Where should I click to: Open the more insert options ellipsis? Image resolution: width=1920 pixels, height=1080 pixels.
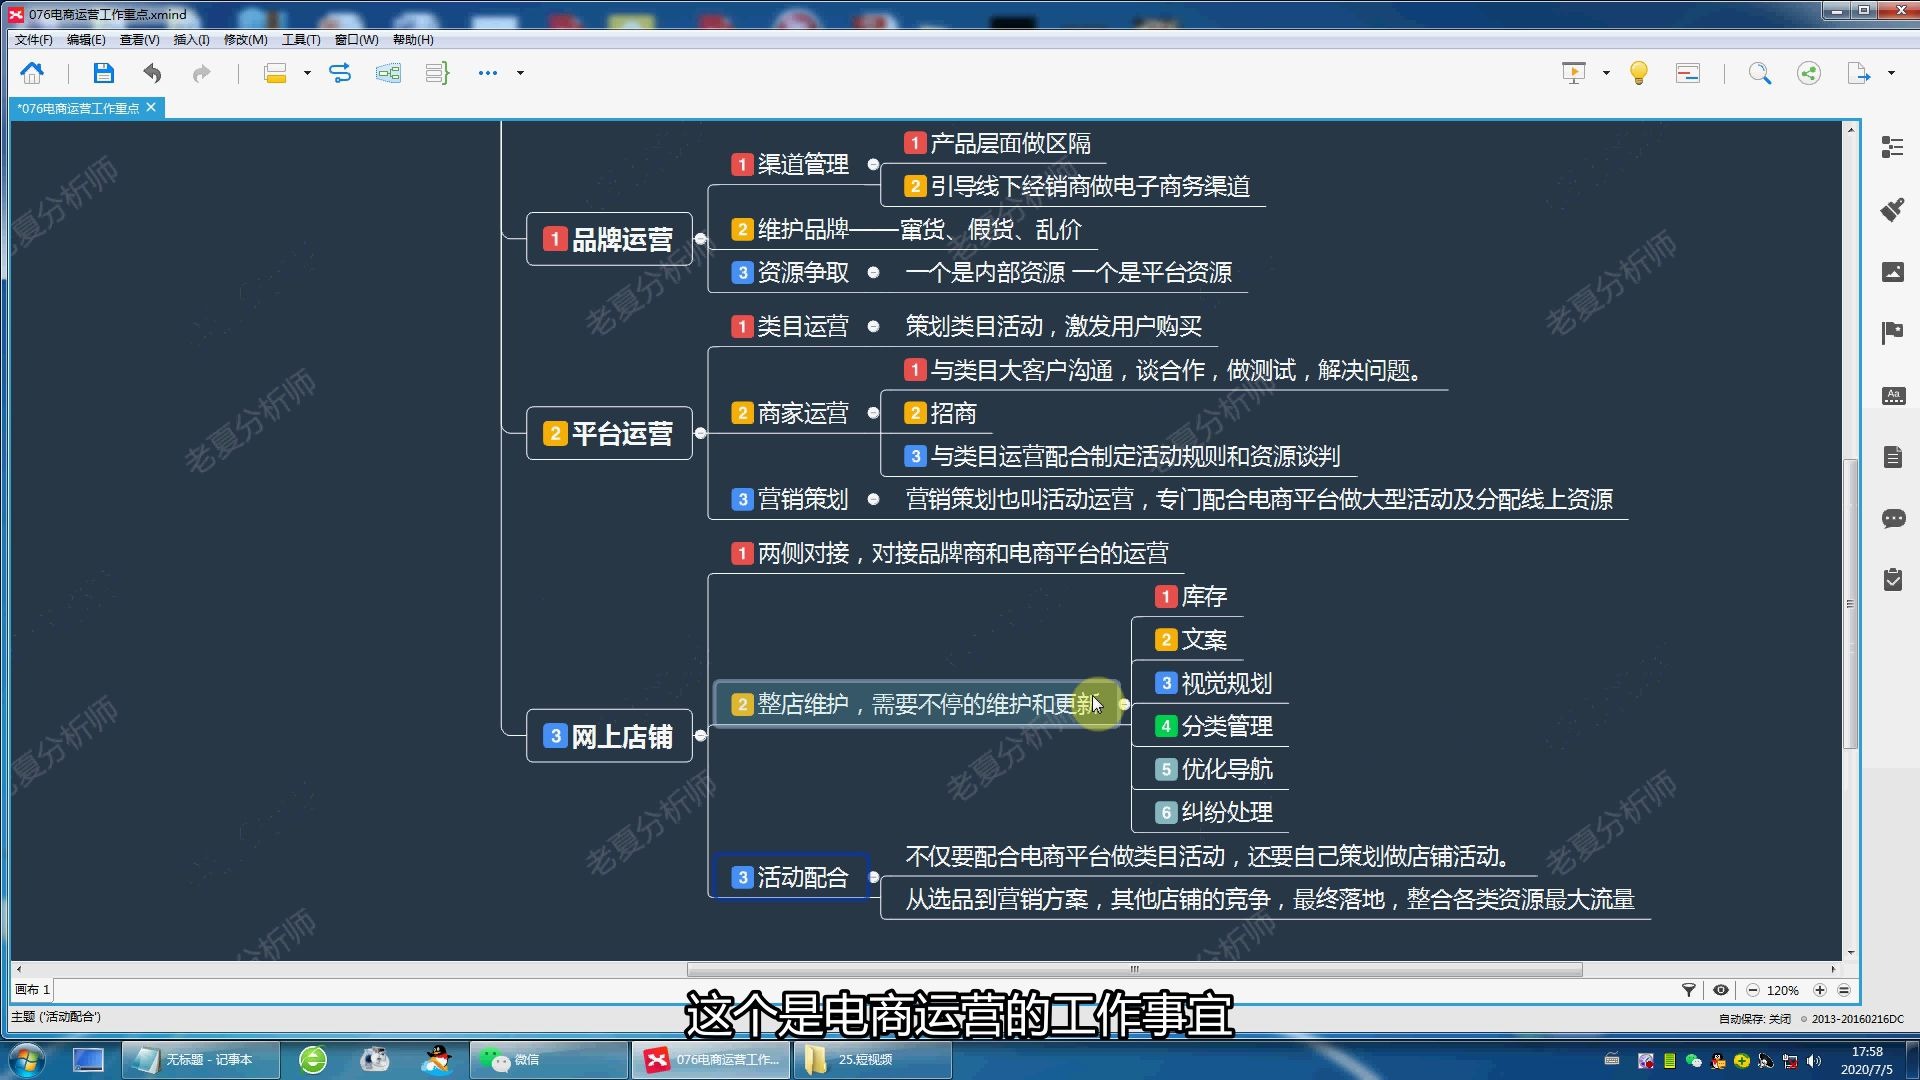(488, 73)
